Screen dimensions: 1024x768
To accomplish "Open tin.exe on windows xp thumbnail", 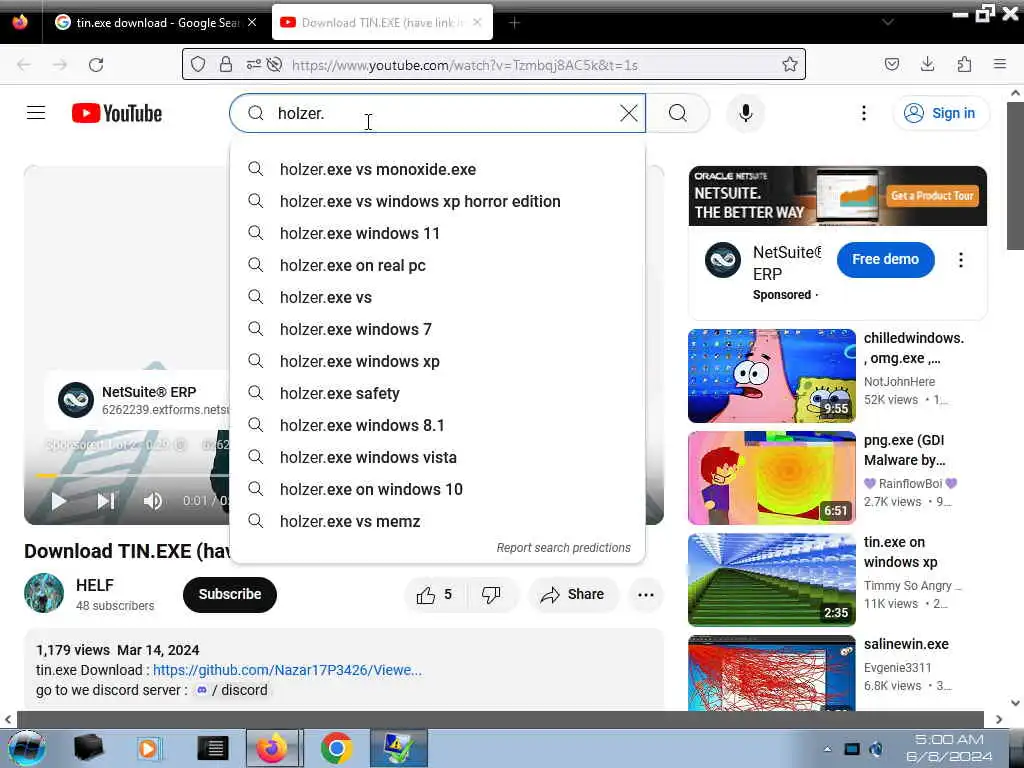I will (x=771, y=579).
